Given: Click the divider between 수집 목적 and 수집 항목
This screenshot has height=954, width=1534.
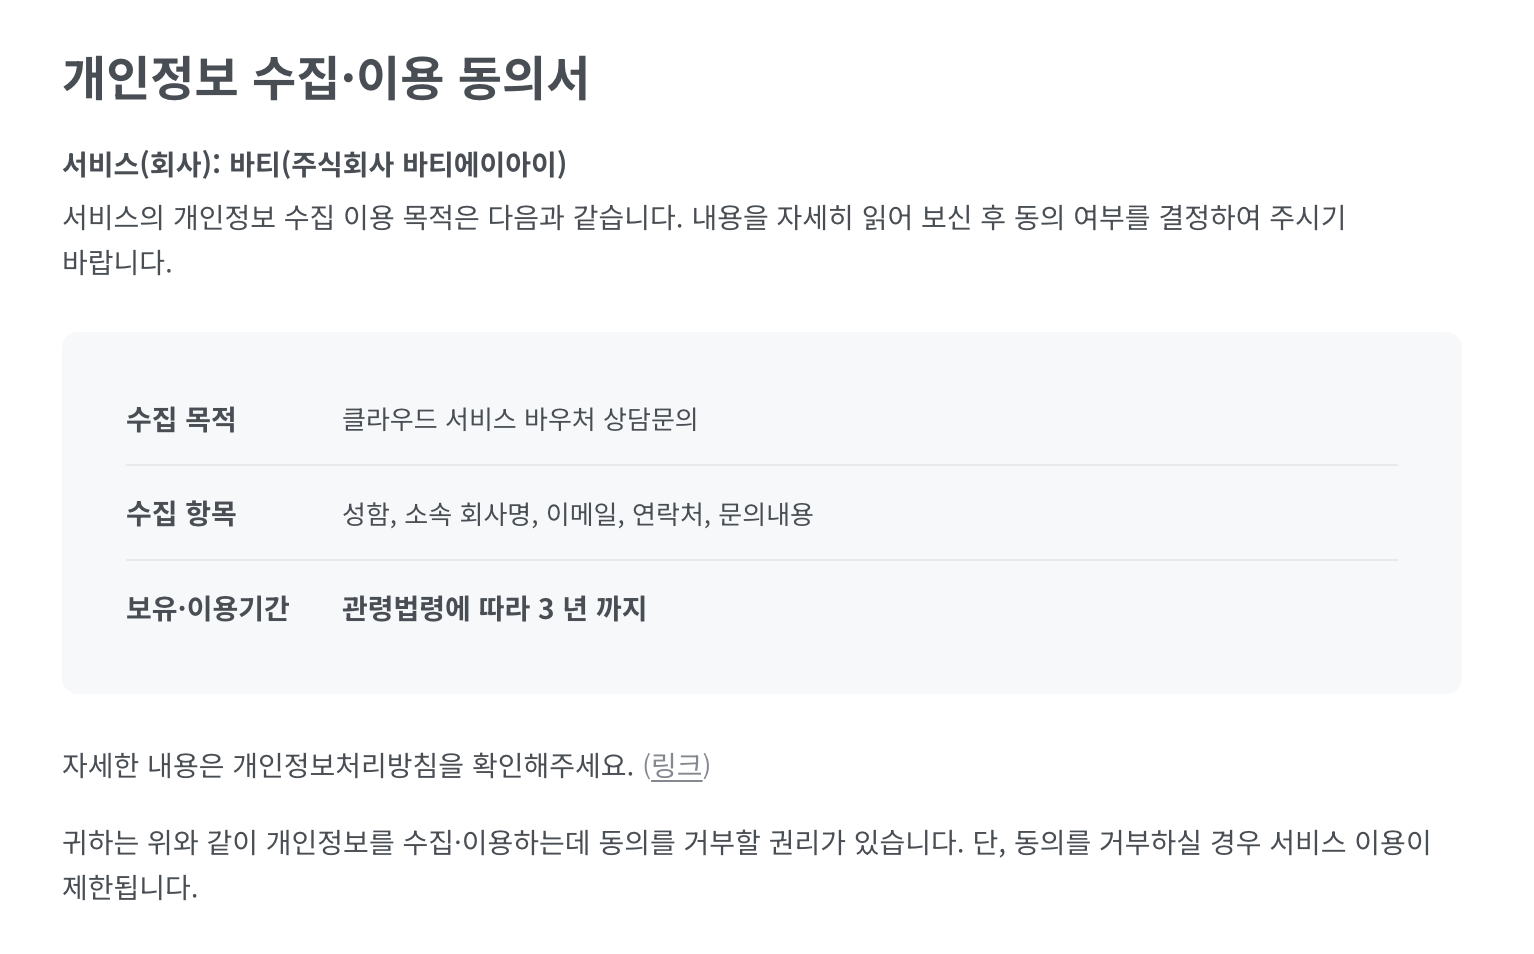Looking at the screenshot, I should pyautogui.click(x=762, y=465).
